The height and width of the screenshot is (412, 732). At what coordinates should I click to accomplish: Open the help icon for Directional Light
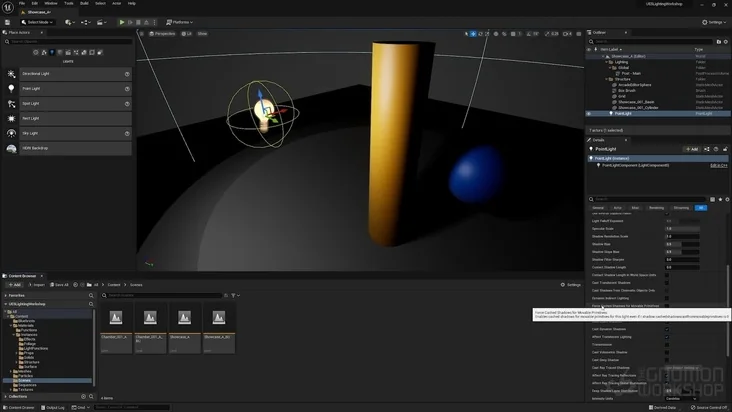point(127,74)
